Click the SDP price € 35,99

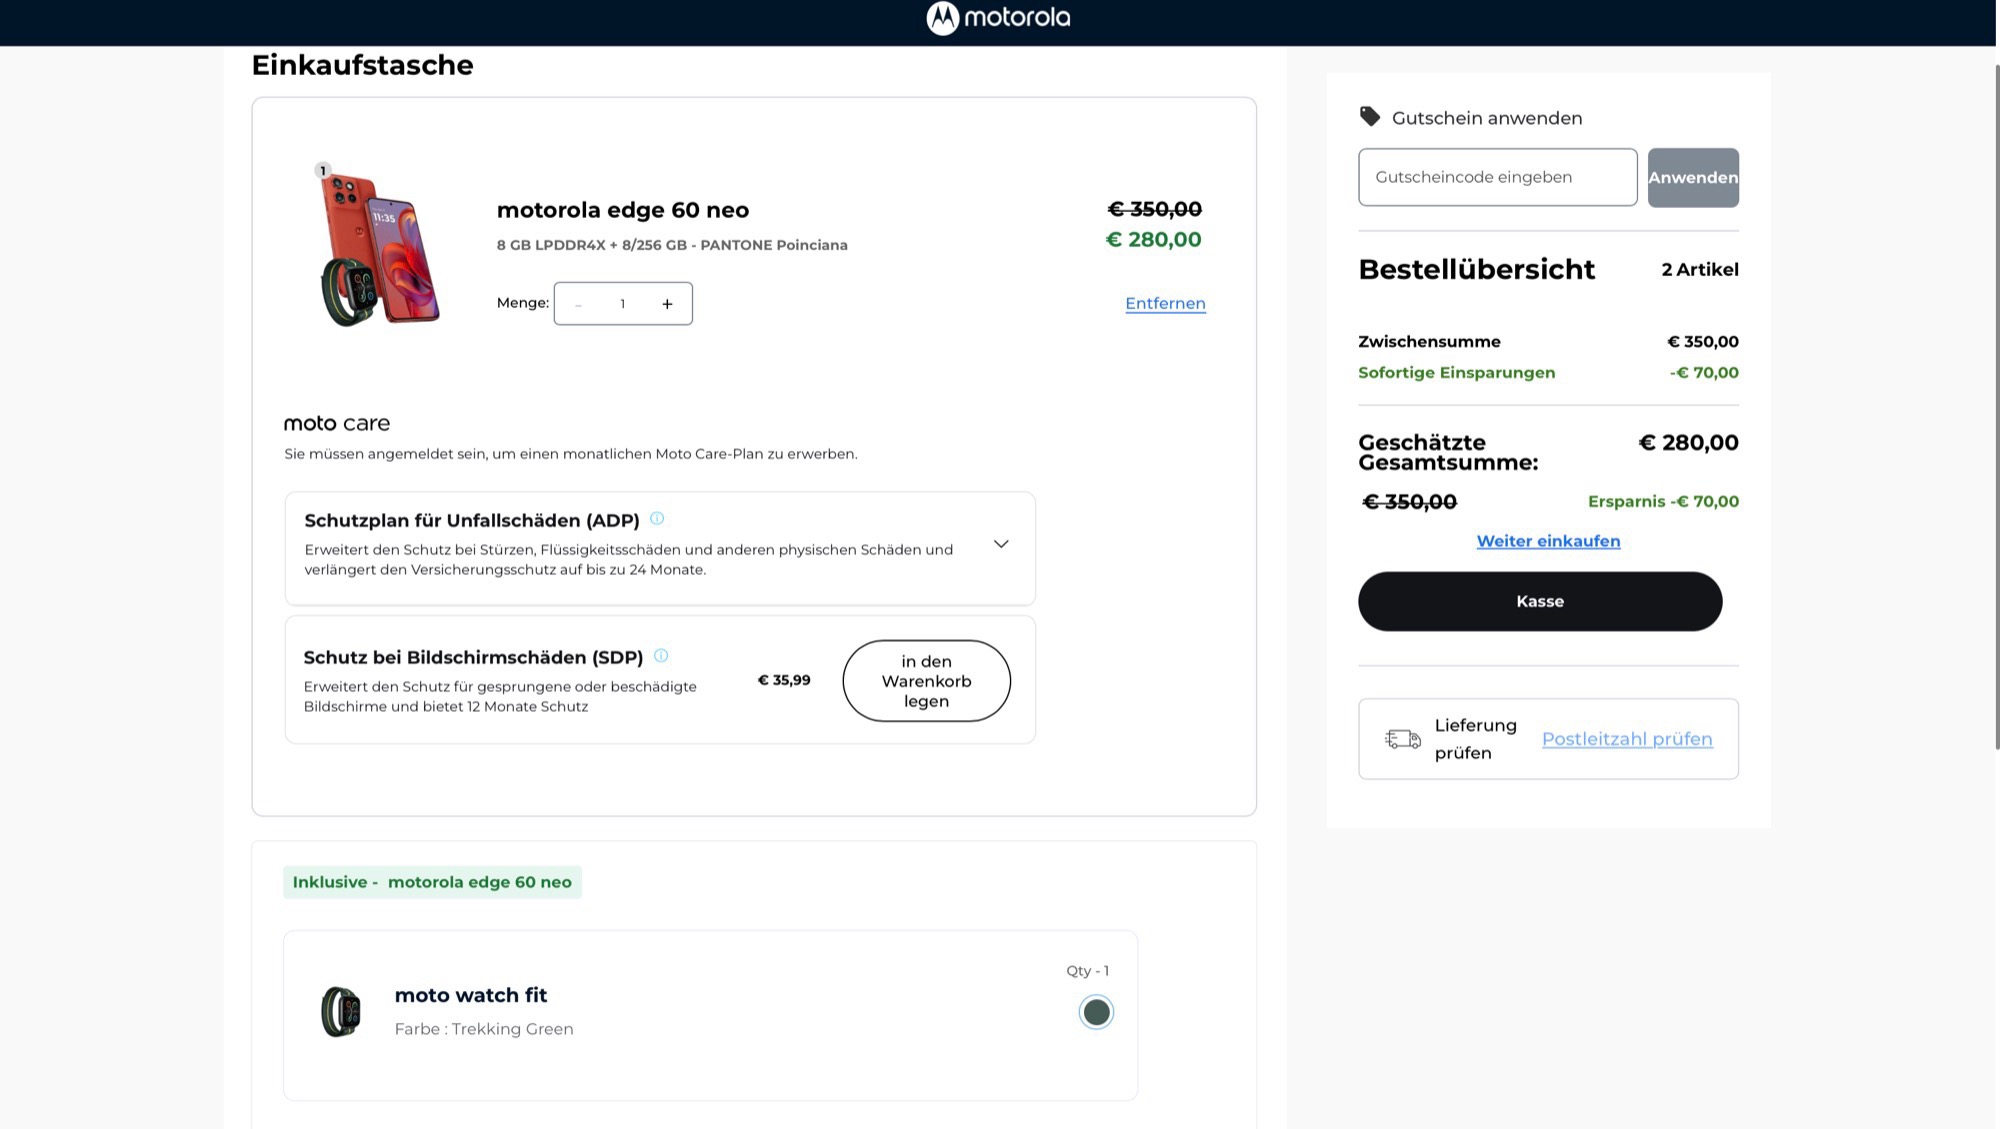tap(784, 680)
